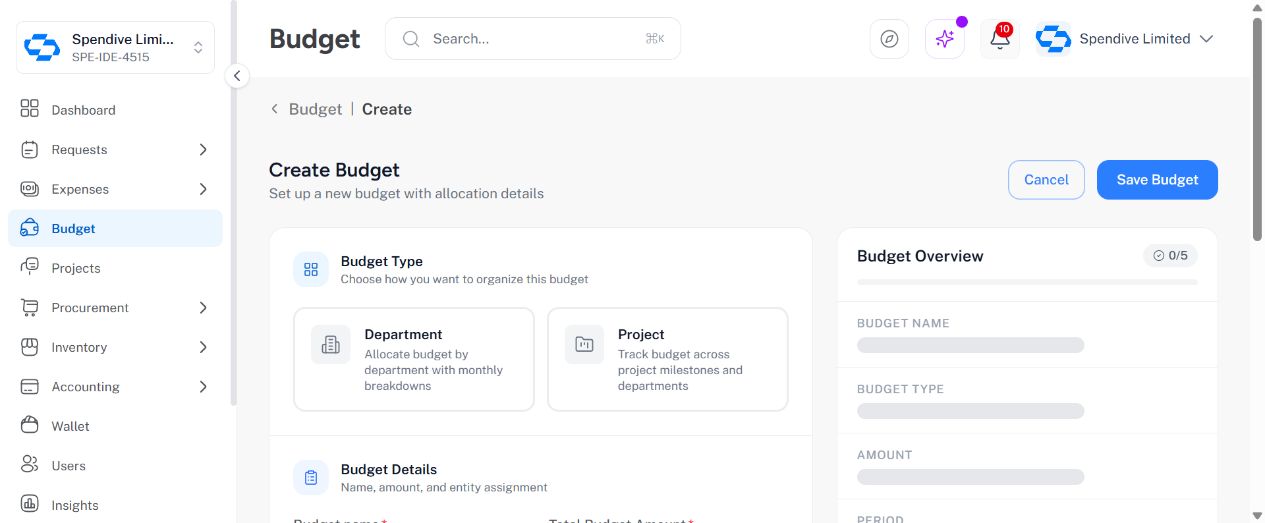Image resolution: width=1265 pixels, height=523 pixels.
Task: Collapse the sidebar with arrow button
Action: tap(237, 76)
